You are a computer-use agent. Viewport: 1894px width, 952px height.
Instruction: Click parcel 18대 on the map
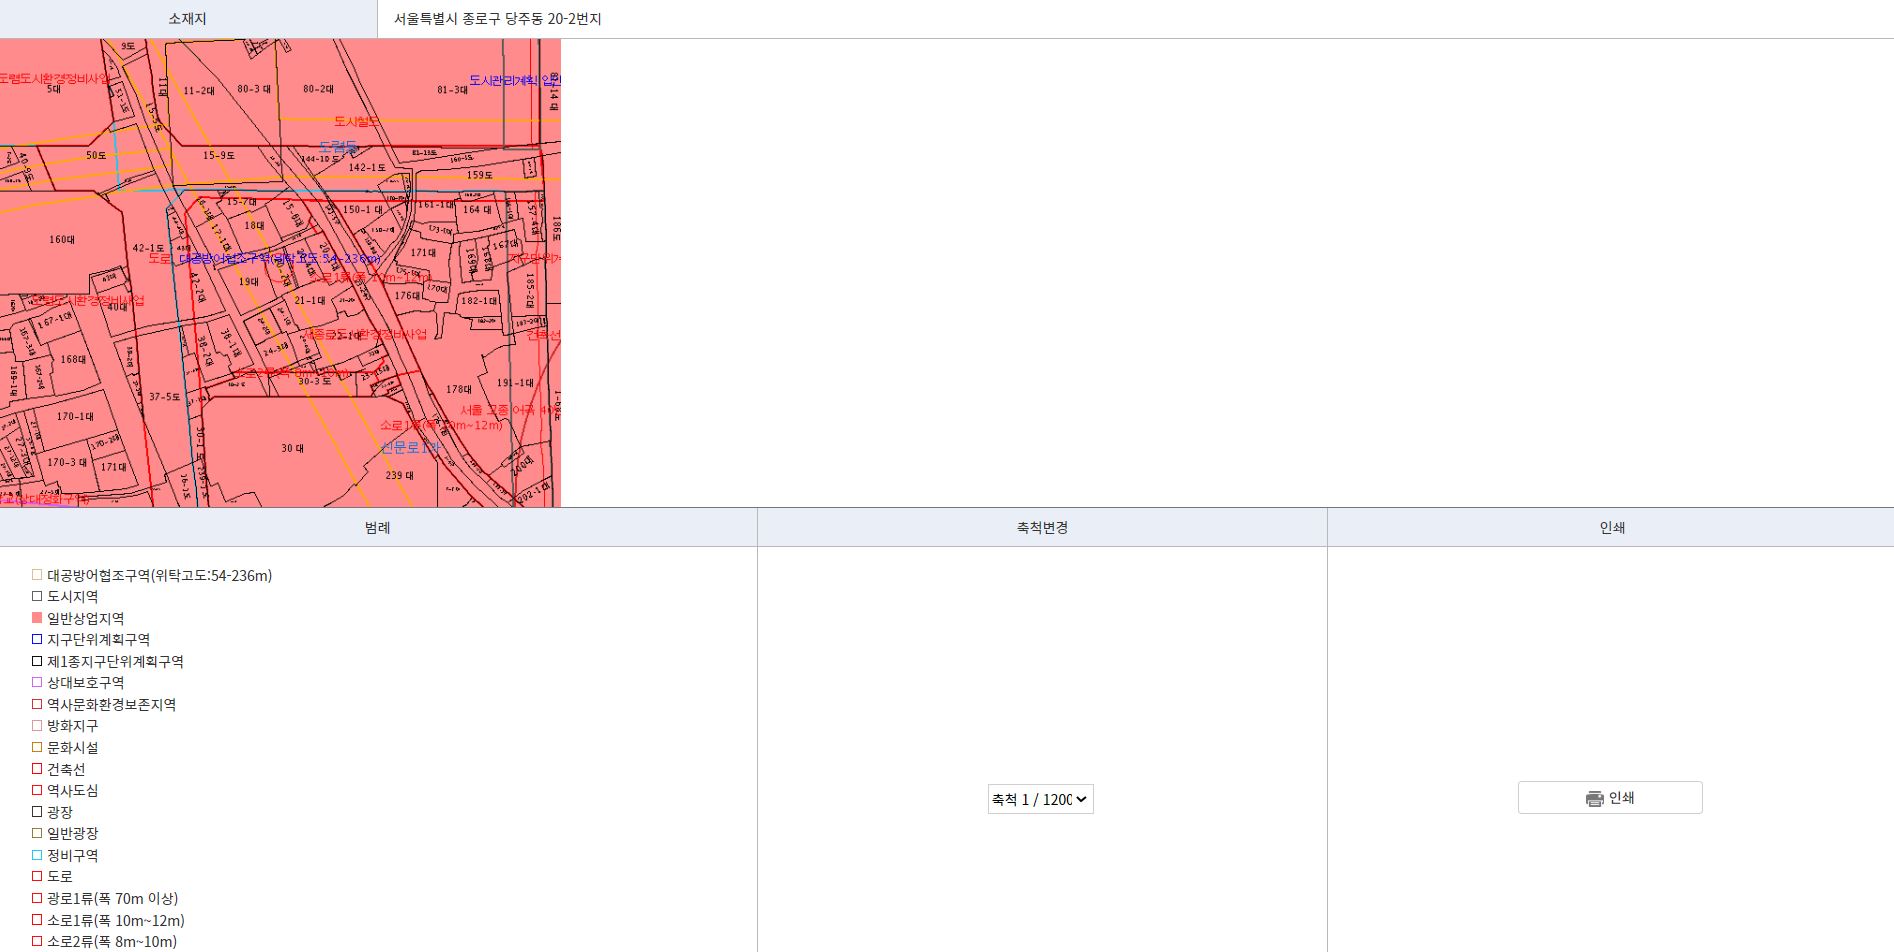[255, 226]
